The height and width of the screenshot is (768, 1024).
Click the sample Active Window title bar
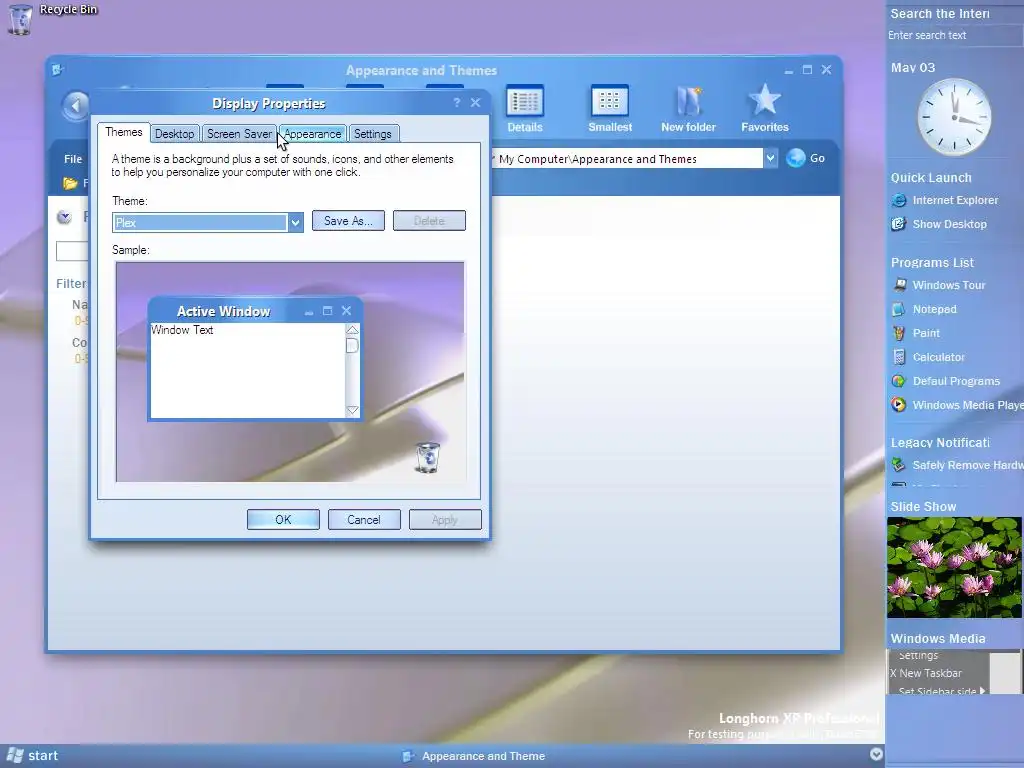click(255, 311)
